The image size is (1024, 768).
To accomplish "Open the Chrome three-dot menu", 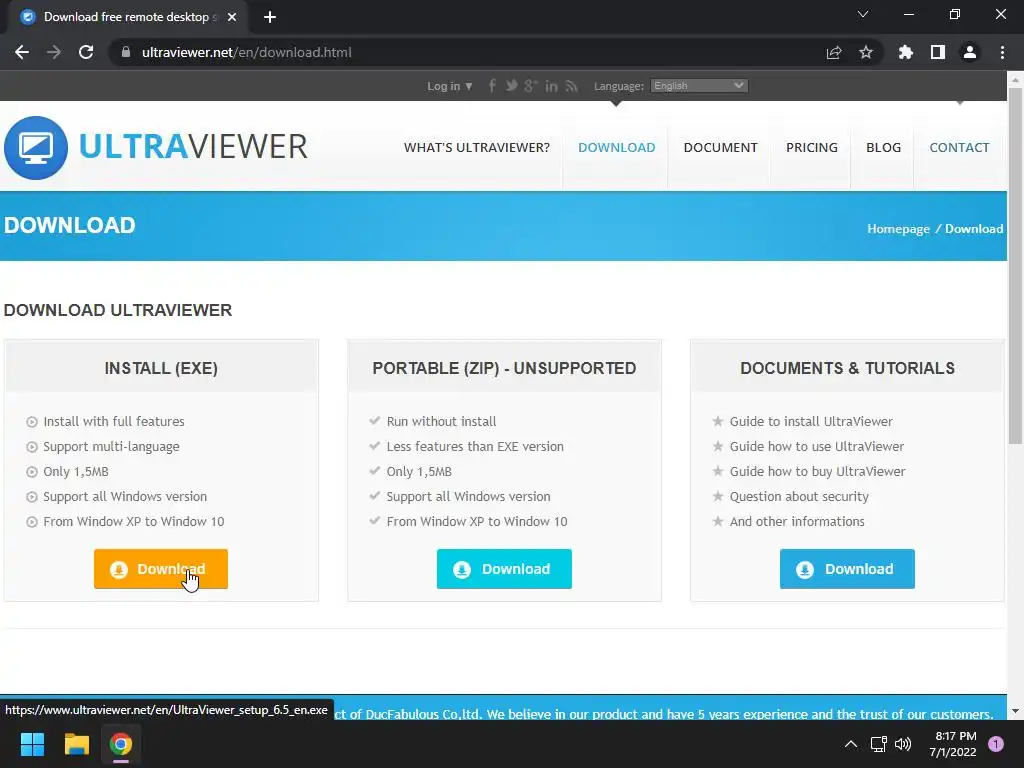I will click(1002, 52).
